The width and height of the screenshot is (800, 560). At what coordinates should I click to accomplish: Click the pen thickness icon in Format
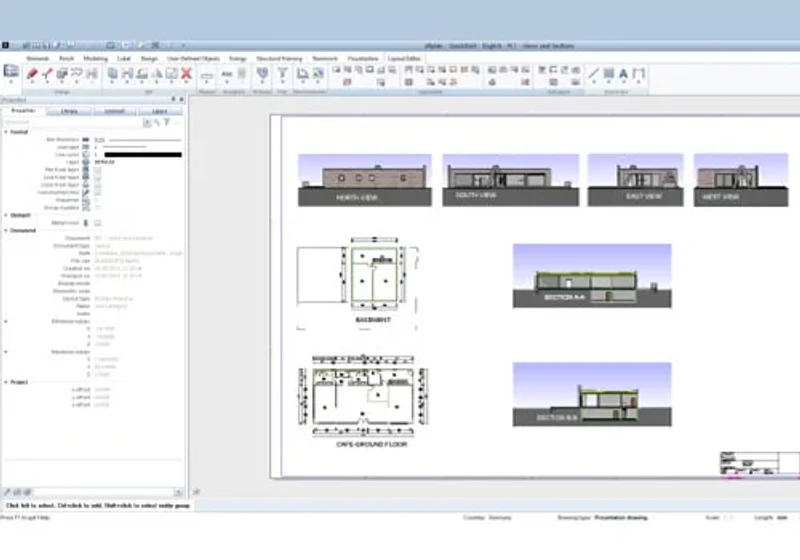point(86,139)
